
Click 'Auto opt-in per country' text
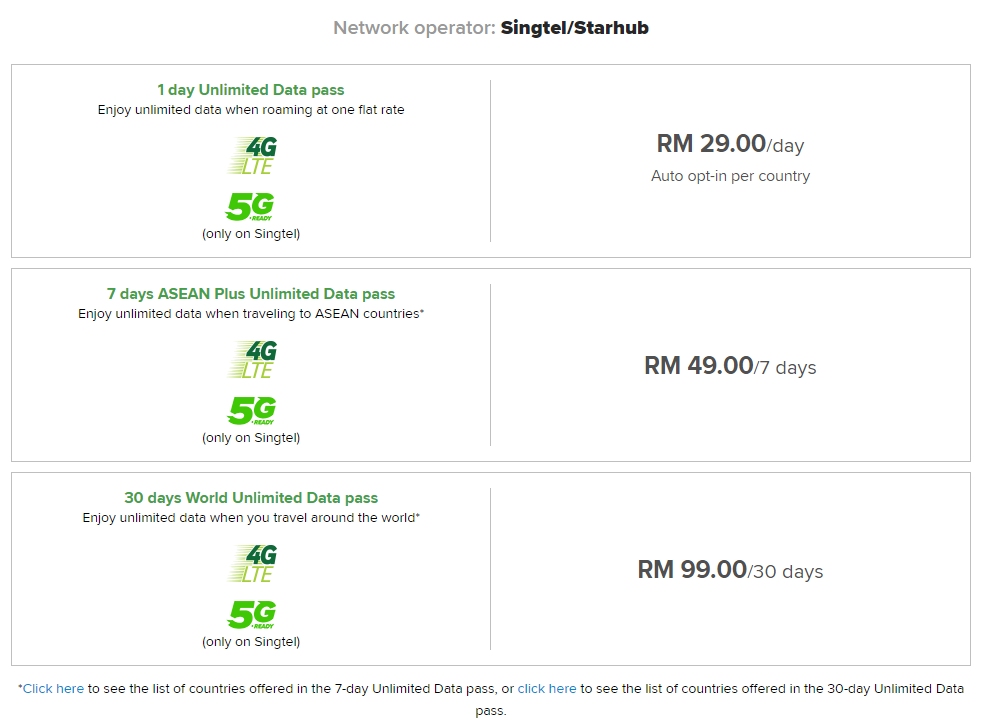click(x=730, y=176)
